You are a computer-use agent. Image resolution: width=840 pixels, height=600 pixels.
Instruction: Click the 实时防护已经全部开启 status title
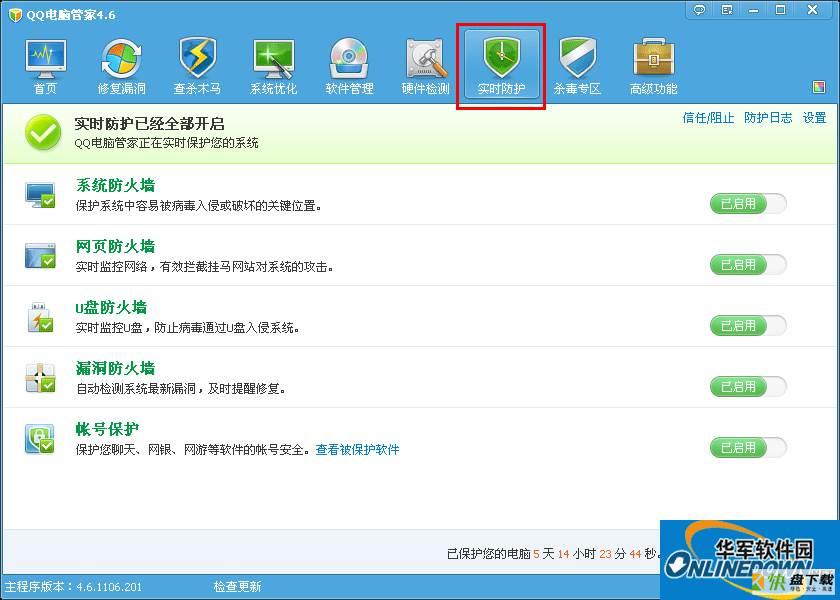click(x=149, y=124)
